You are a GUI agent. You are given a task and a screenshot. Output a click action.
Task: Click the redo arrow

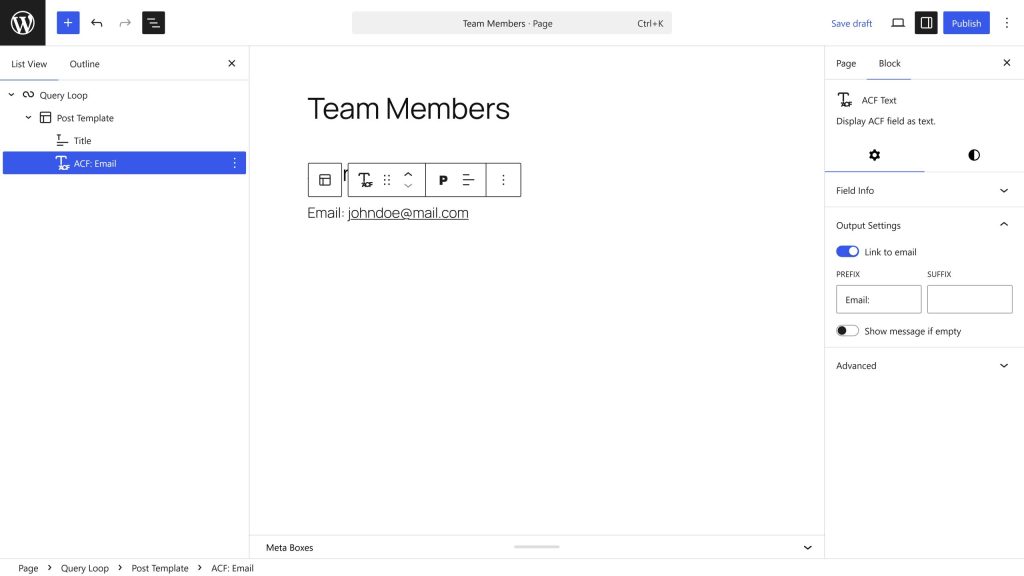coord(125,23)
